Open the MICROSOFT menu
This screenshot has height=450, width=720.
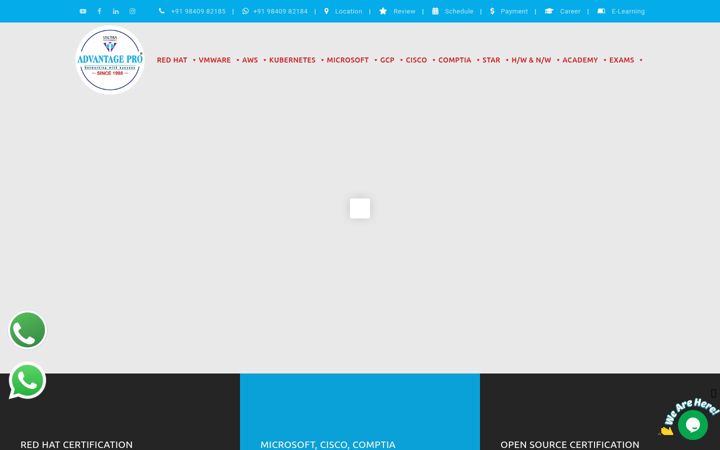348,60
